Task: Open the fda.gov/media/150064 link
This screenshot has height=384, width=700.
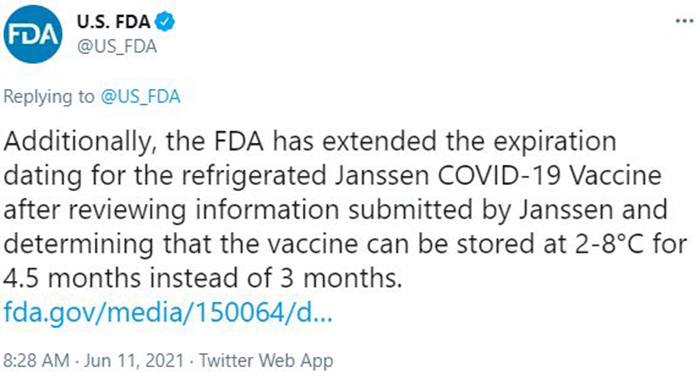Action: pyautogui.click(x=168, y=313)
